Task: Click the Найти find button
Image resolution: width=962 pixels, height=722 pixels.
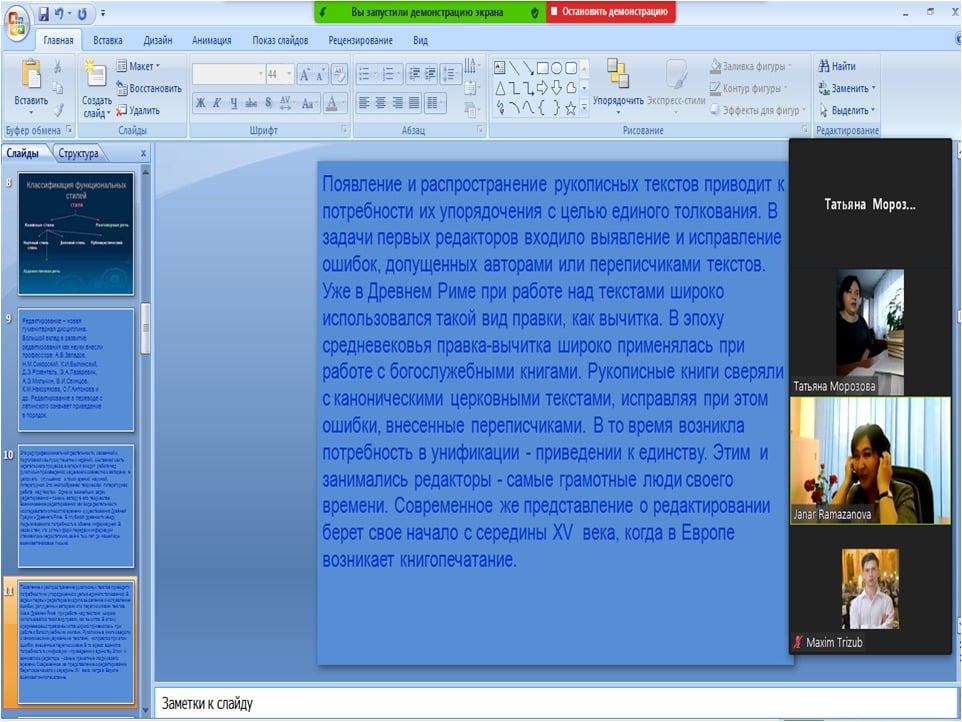Action: pyautogui.click(x=837, y=66)
